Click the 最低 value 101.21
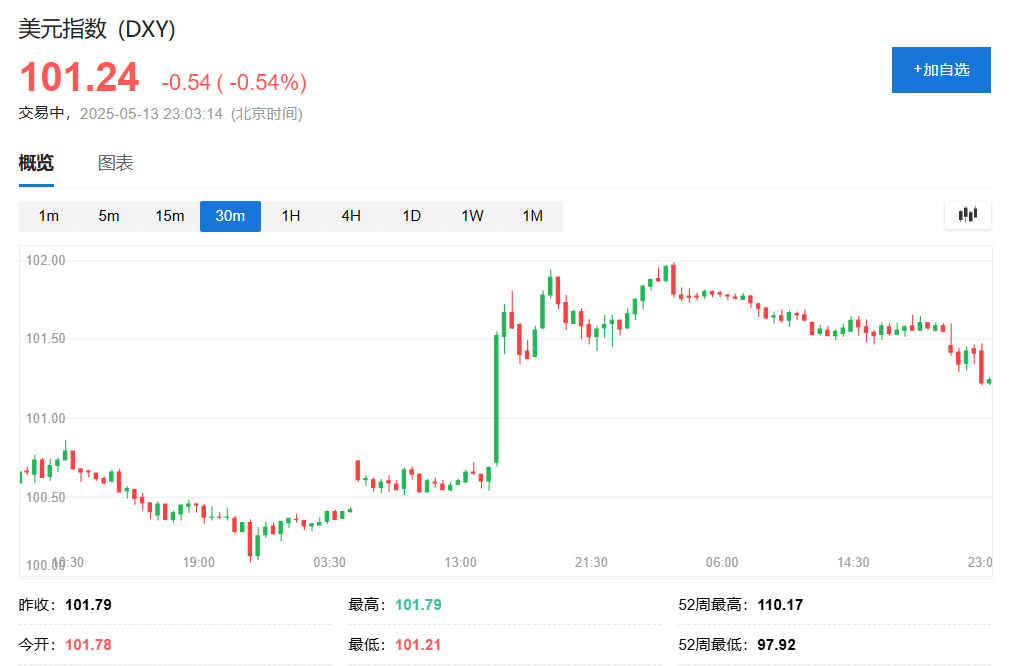Viewport: 1013px width, 666px height. (418, 645)
